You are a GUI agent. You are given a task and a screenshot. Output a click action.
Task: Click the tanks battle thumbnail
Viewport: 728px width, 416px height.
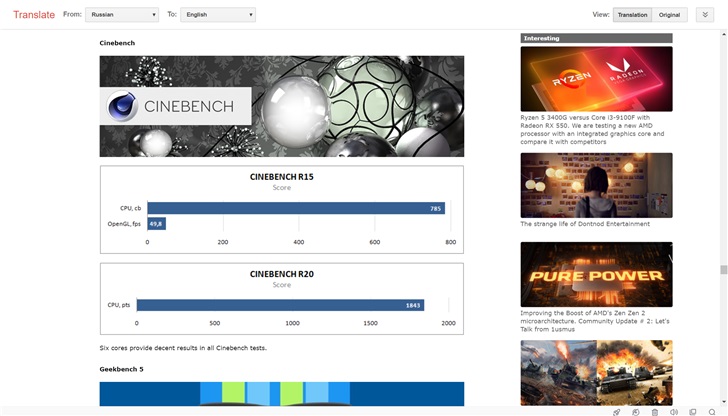[x=596, y=373]
